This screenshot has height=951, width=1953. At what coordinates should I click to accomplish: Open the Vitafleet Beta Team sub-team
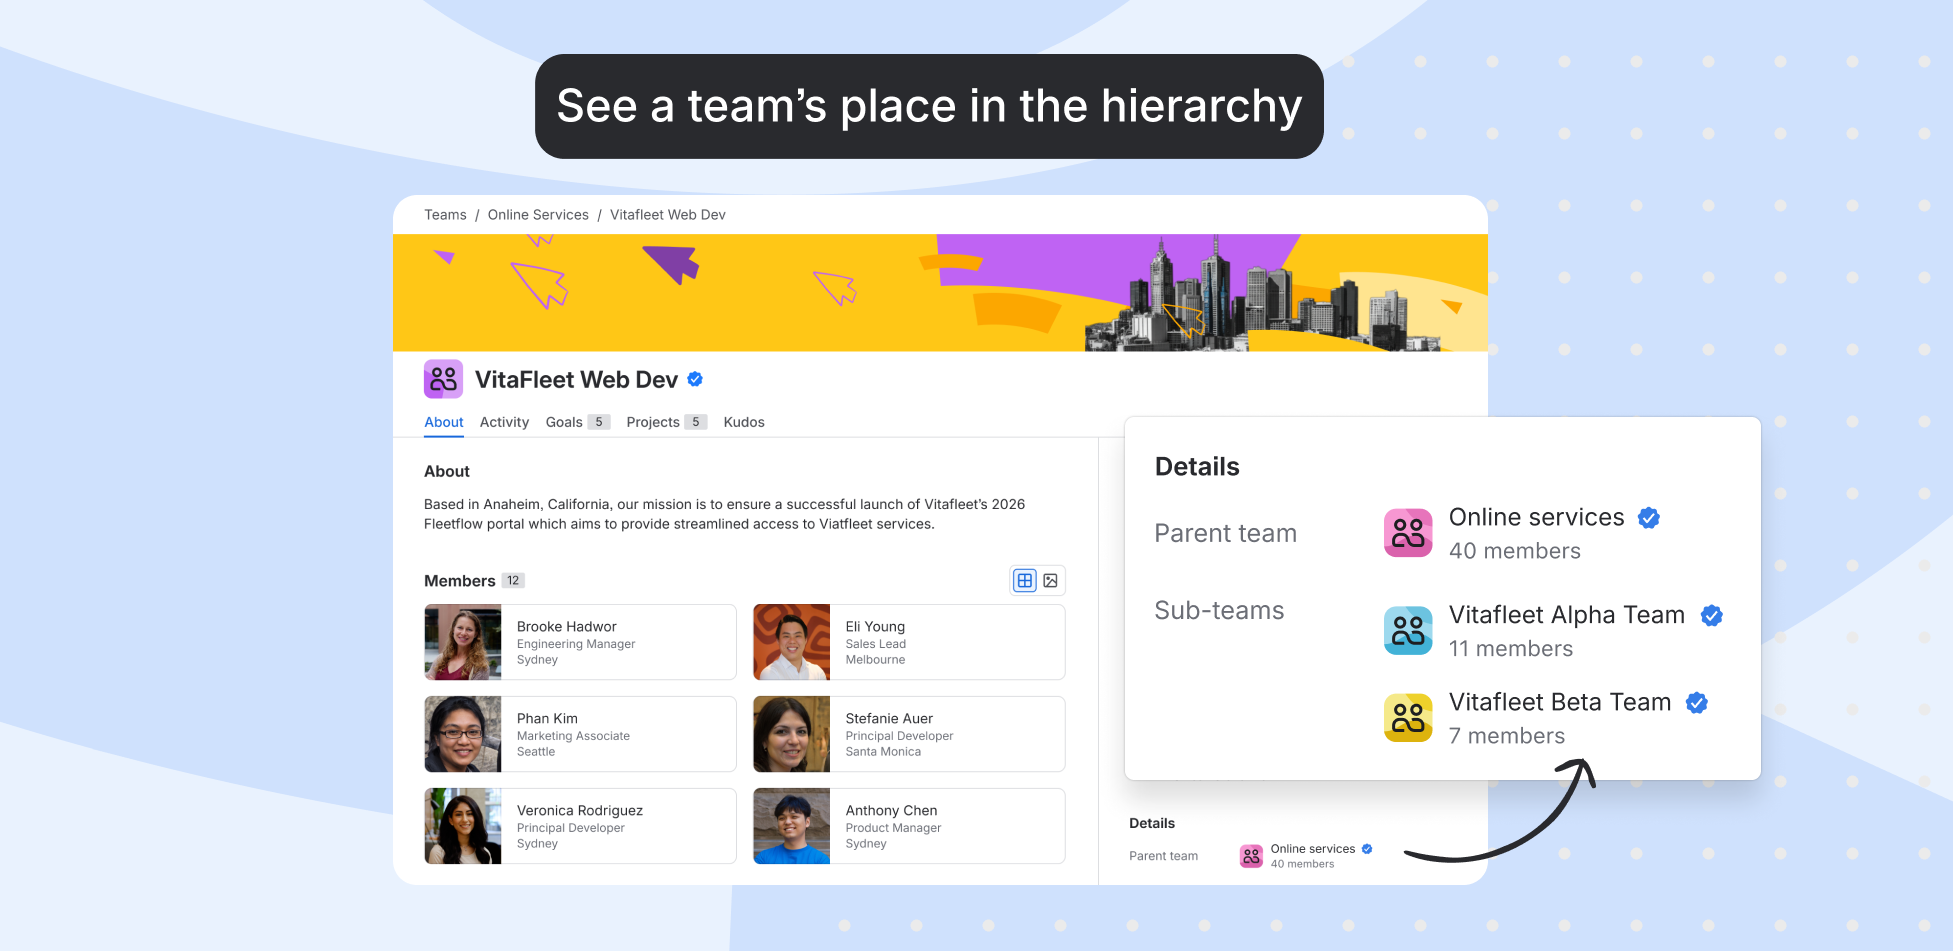[x=1560, y=702]
